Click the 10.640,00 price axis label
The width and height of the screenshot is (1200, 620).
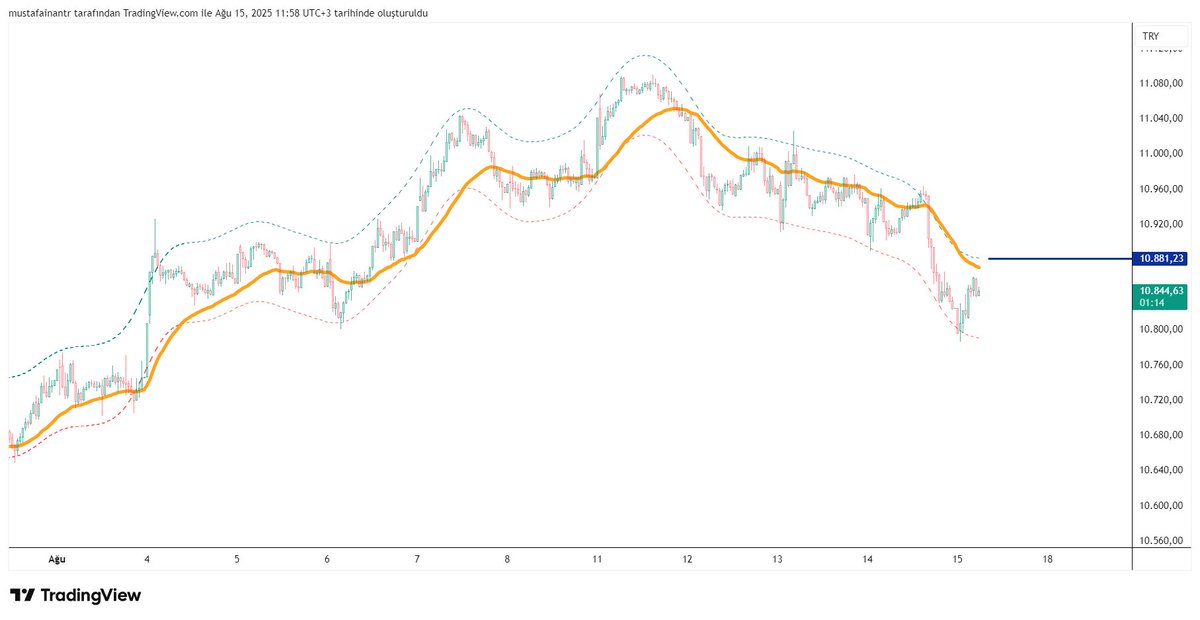[x=1161, y=470]
